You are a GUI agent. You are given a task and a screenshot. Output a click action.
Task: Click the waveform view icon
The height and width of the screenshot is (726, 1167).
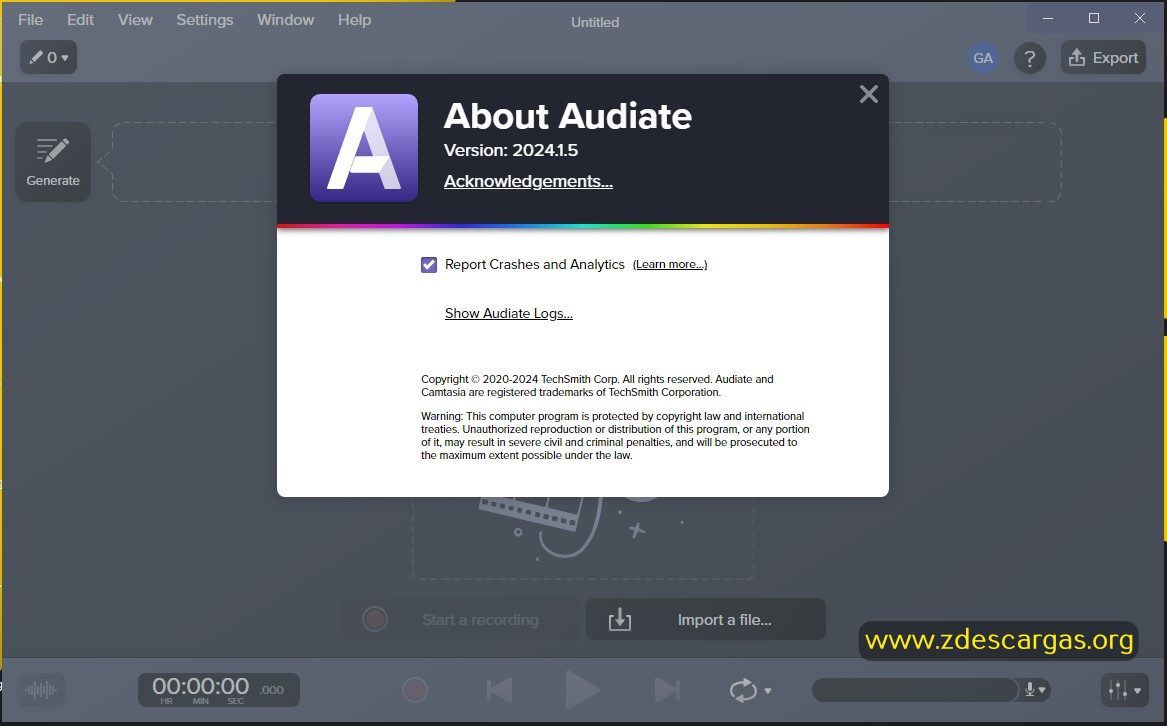41,690
